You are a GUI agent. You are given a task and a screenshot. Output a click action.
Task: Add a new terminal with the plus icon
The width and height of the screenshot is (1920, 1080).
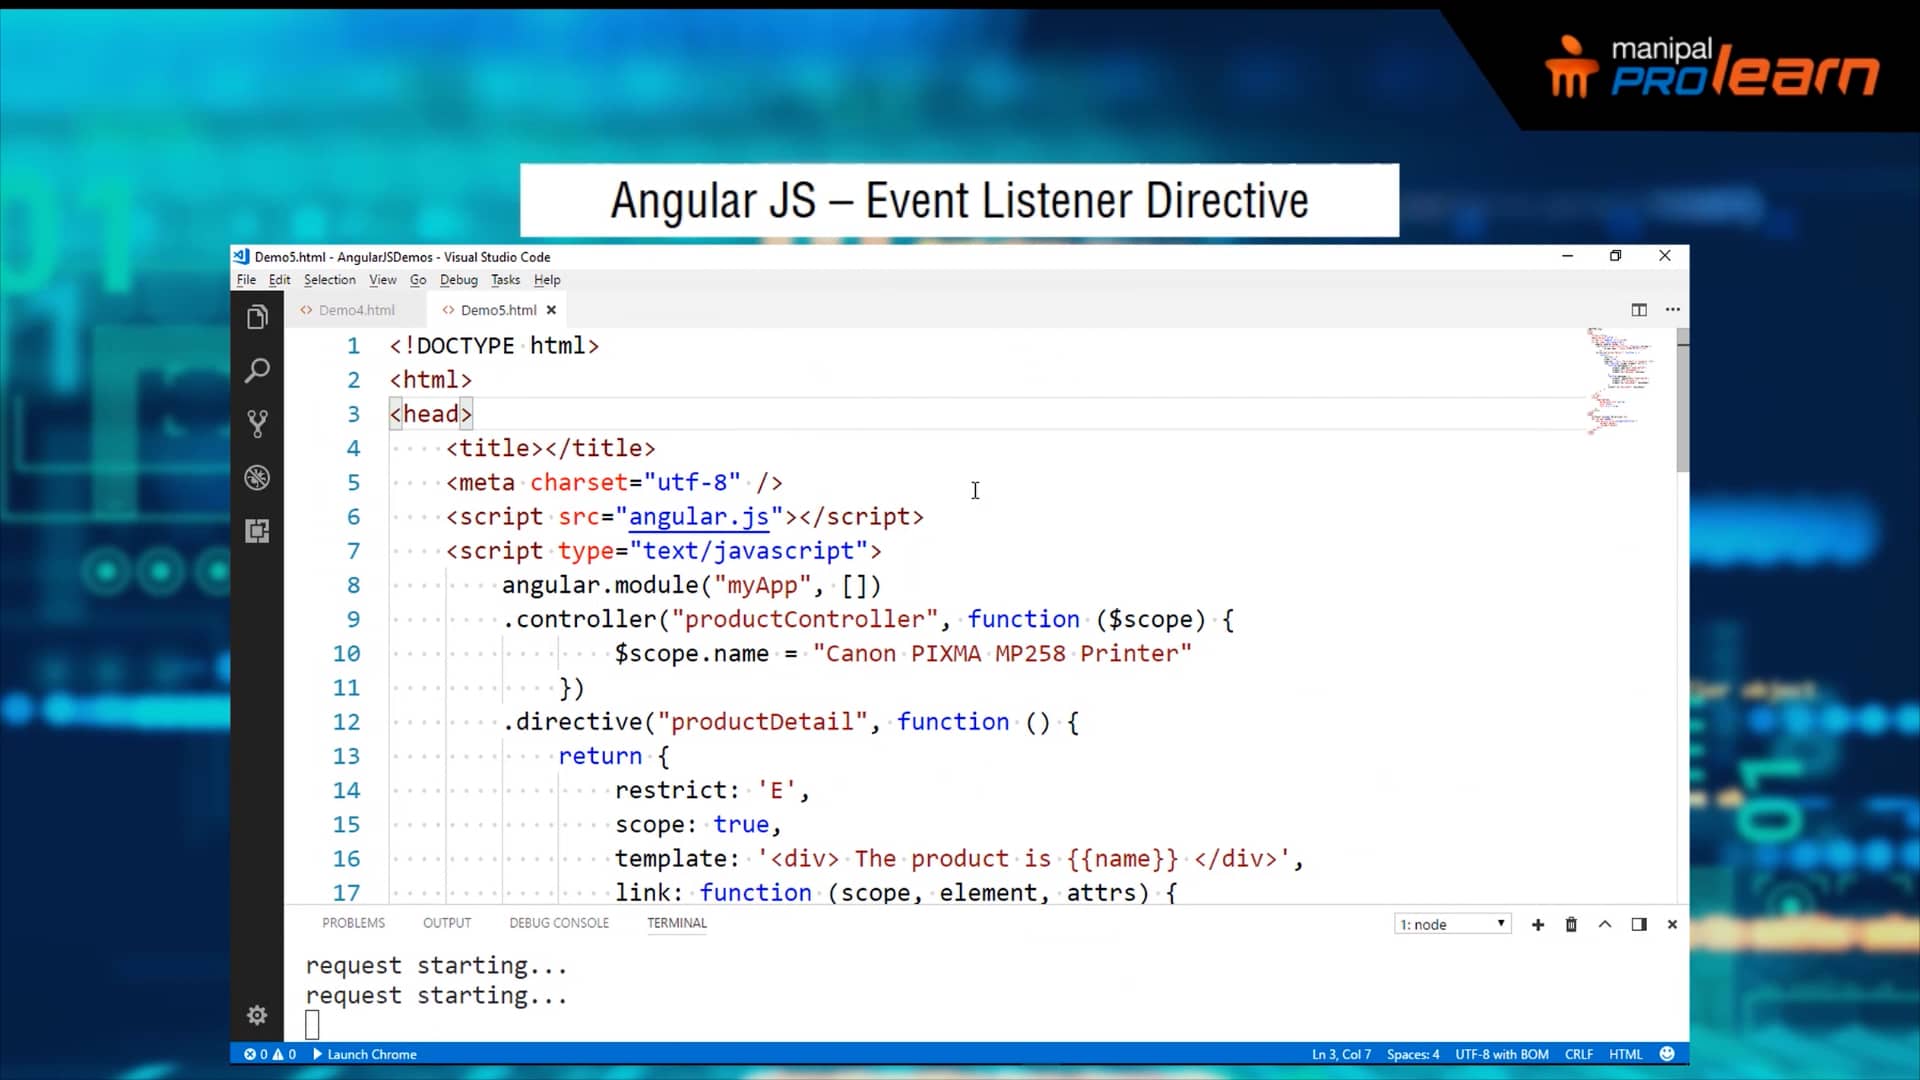tap(1538, 924)
